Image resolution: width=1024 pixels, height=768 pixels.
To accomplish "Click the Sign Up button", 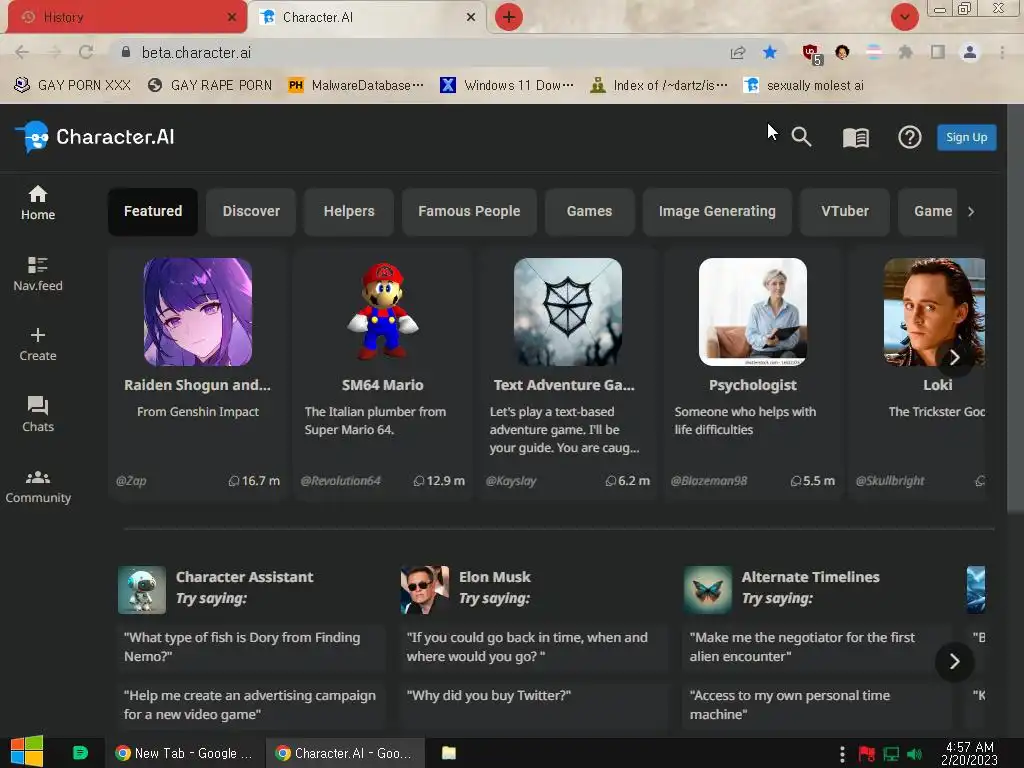I will point(967,137).
